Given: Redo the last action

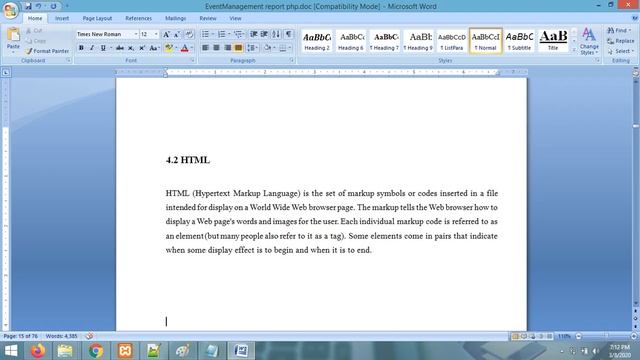Looking at the screenshot, I should point(53,6).
